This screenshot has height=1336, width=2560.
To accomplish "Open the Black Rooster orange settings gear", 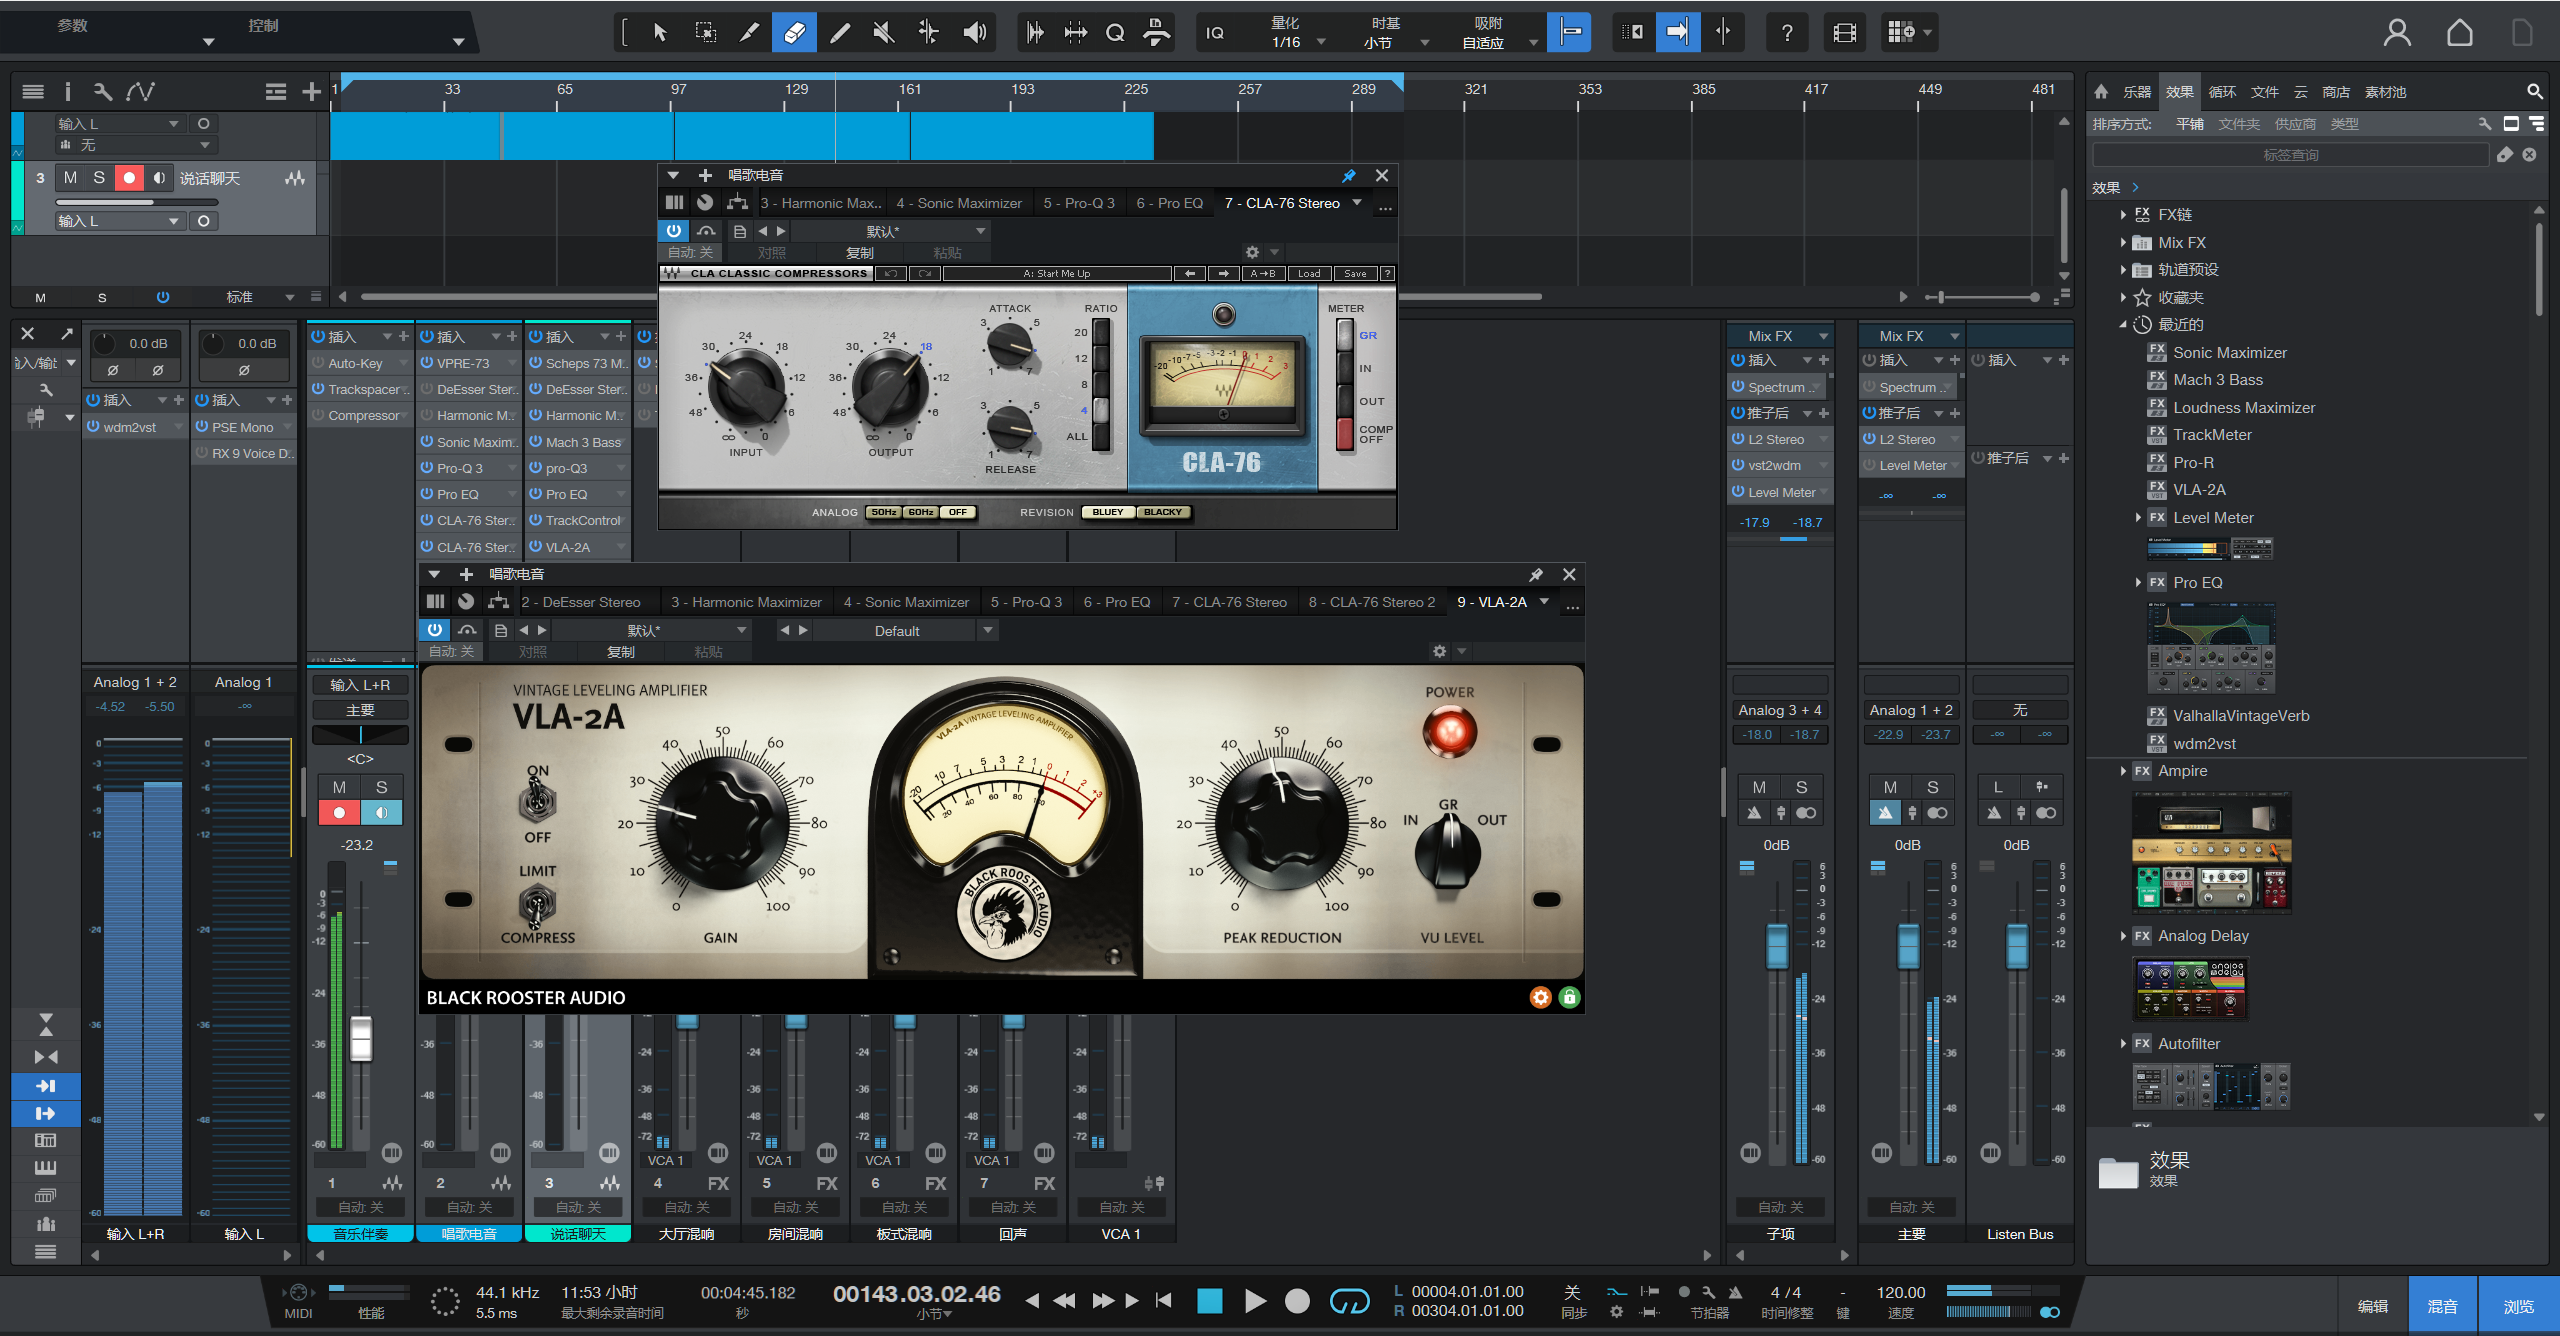I will click(1540, 997).
